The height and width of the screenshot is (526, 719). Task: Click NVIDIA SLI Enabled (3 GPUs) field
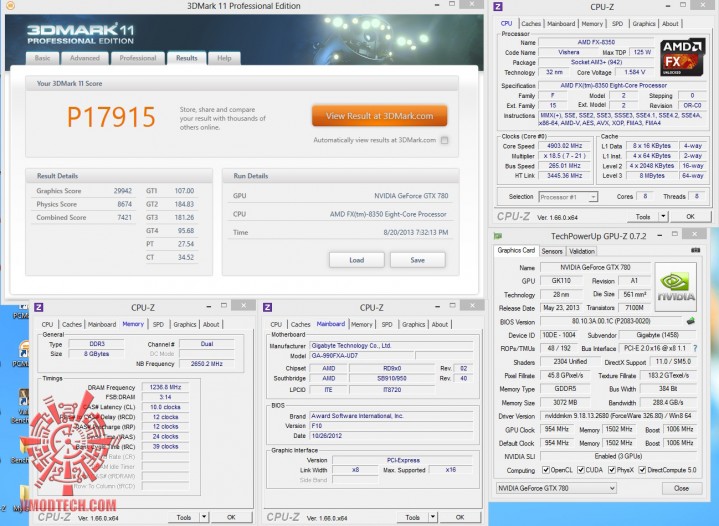[x=618, y=456]
